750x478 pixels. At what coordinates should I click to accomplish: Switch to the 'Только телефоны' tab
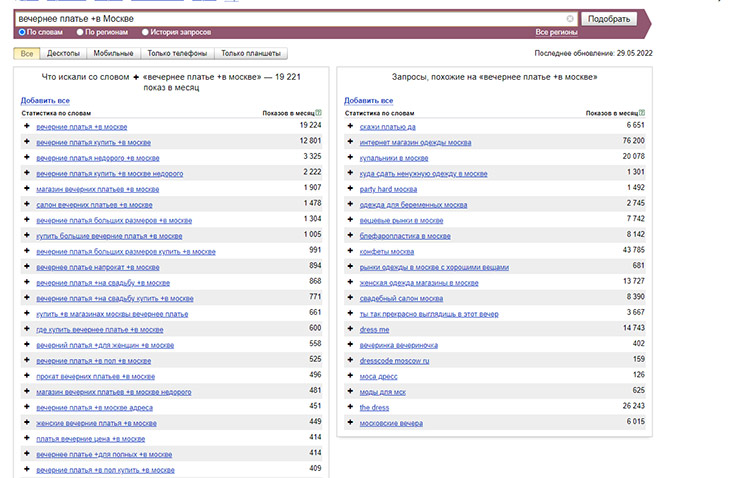pos(177,53)
